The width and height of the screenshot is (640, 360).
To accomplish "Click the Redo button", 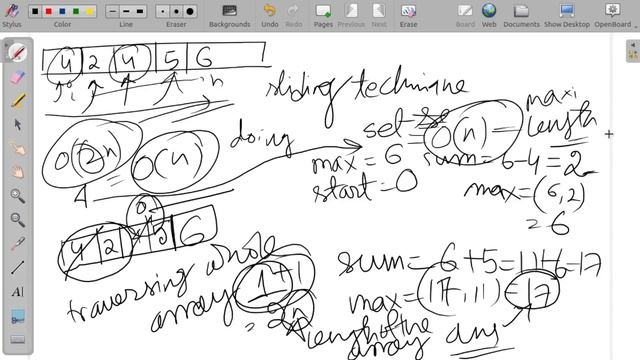I will tap(293, 15).
